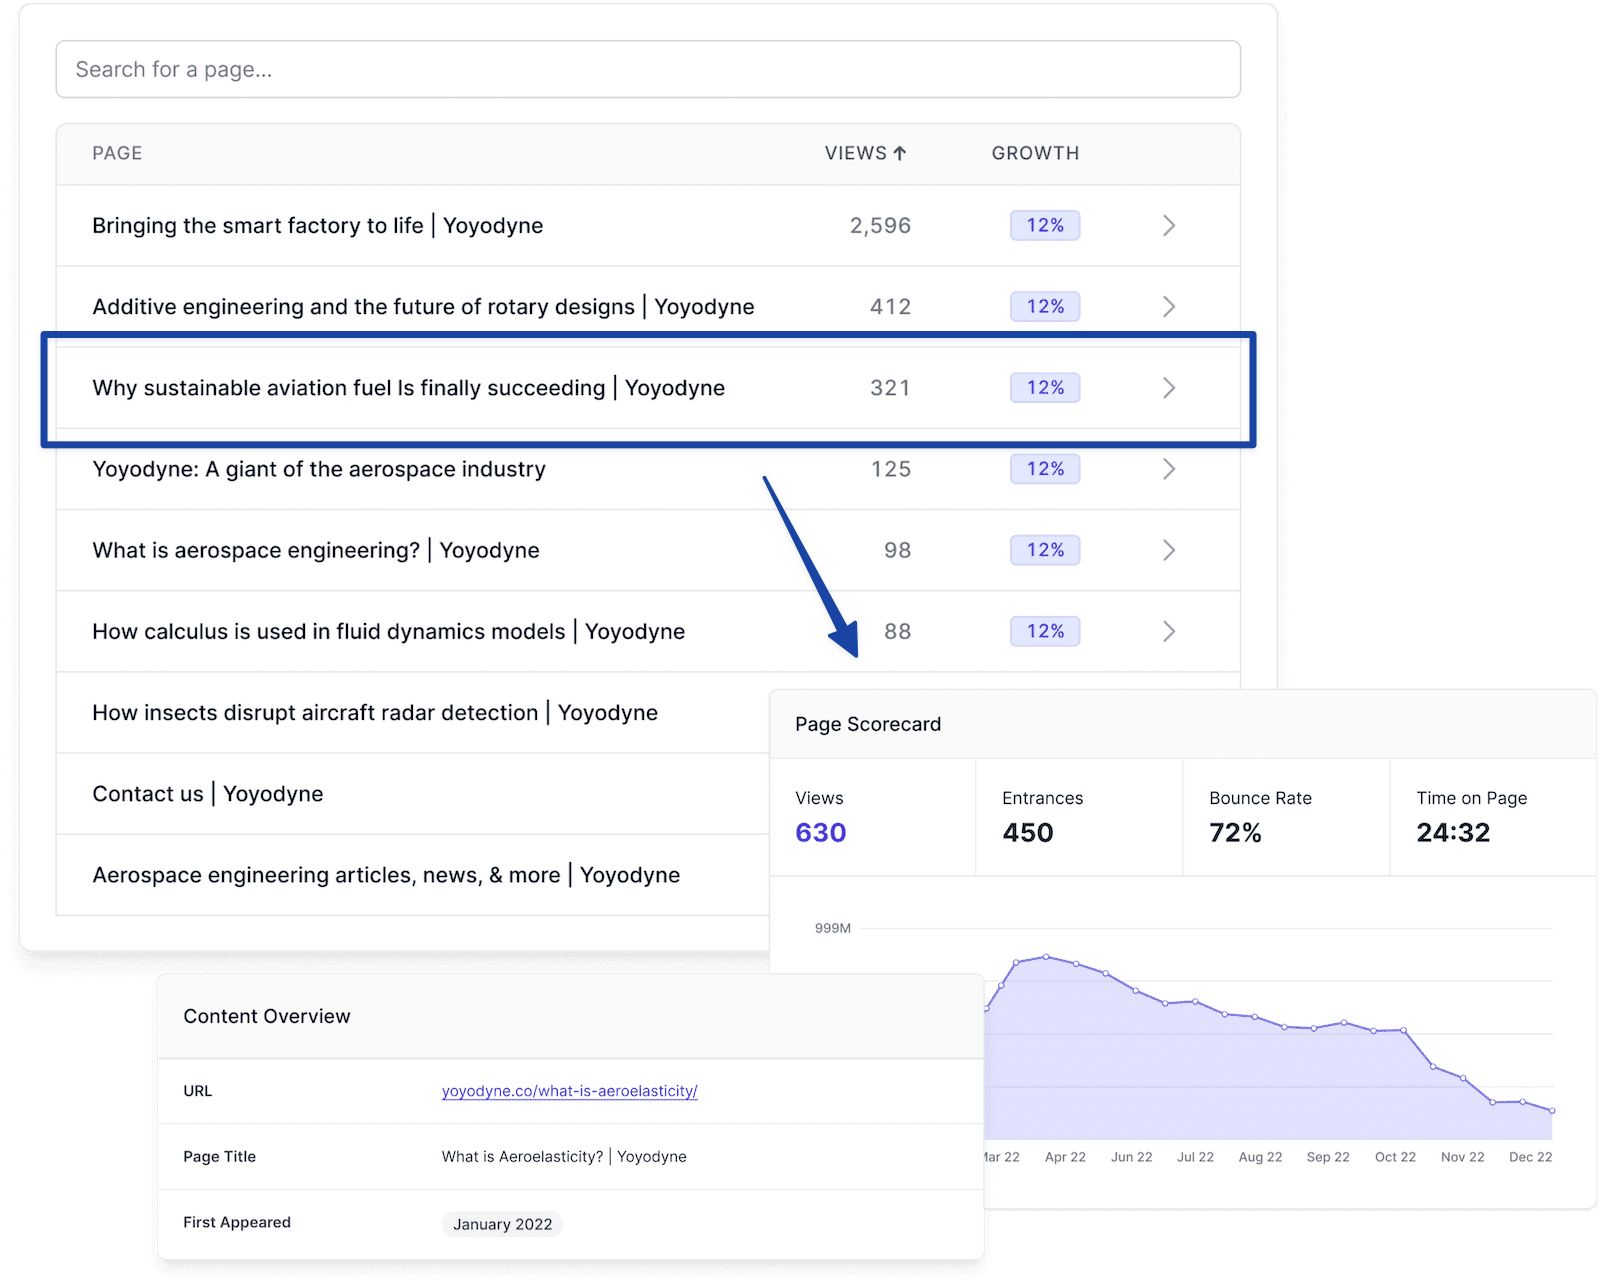The width and height of the screenshot is (1600, 1284).
Task: Expand What is aerospace engineering chevron
Action: tap(1168, 550)
